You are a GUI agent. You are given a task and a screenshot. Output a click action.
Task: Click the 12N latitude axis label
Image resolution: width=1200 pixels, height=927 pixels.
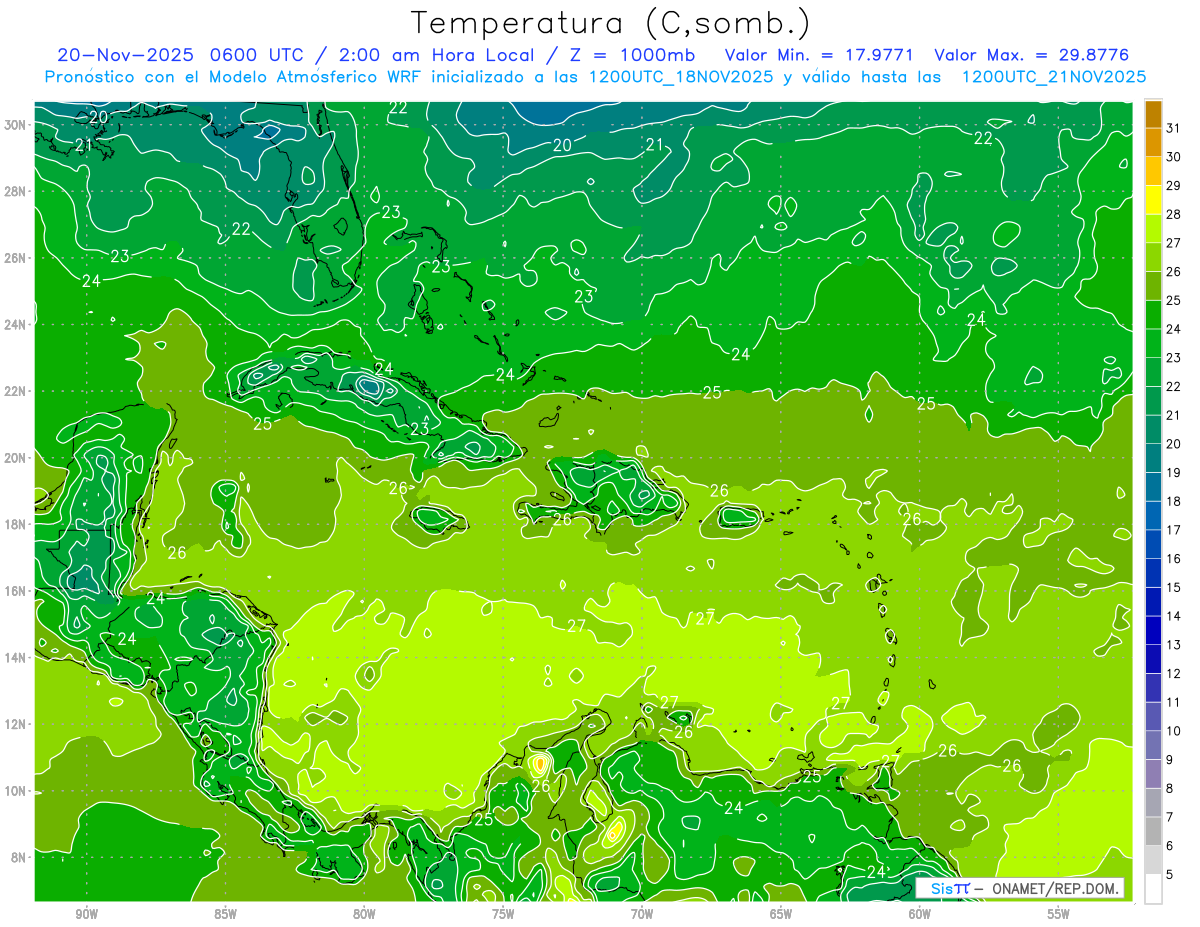pyautogui.click(x=15, y=724)
